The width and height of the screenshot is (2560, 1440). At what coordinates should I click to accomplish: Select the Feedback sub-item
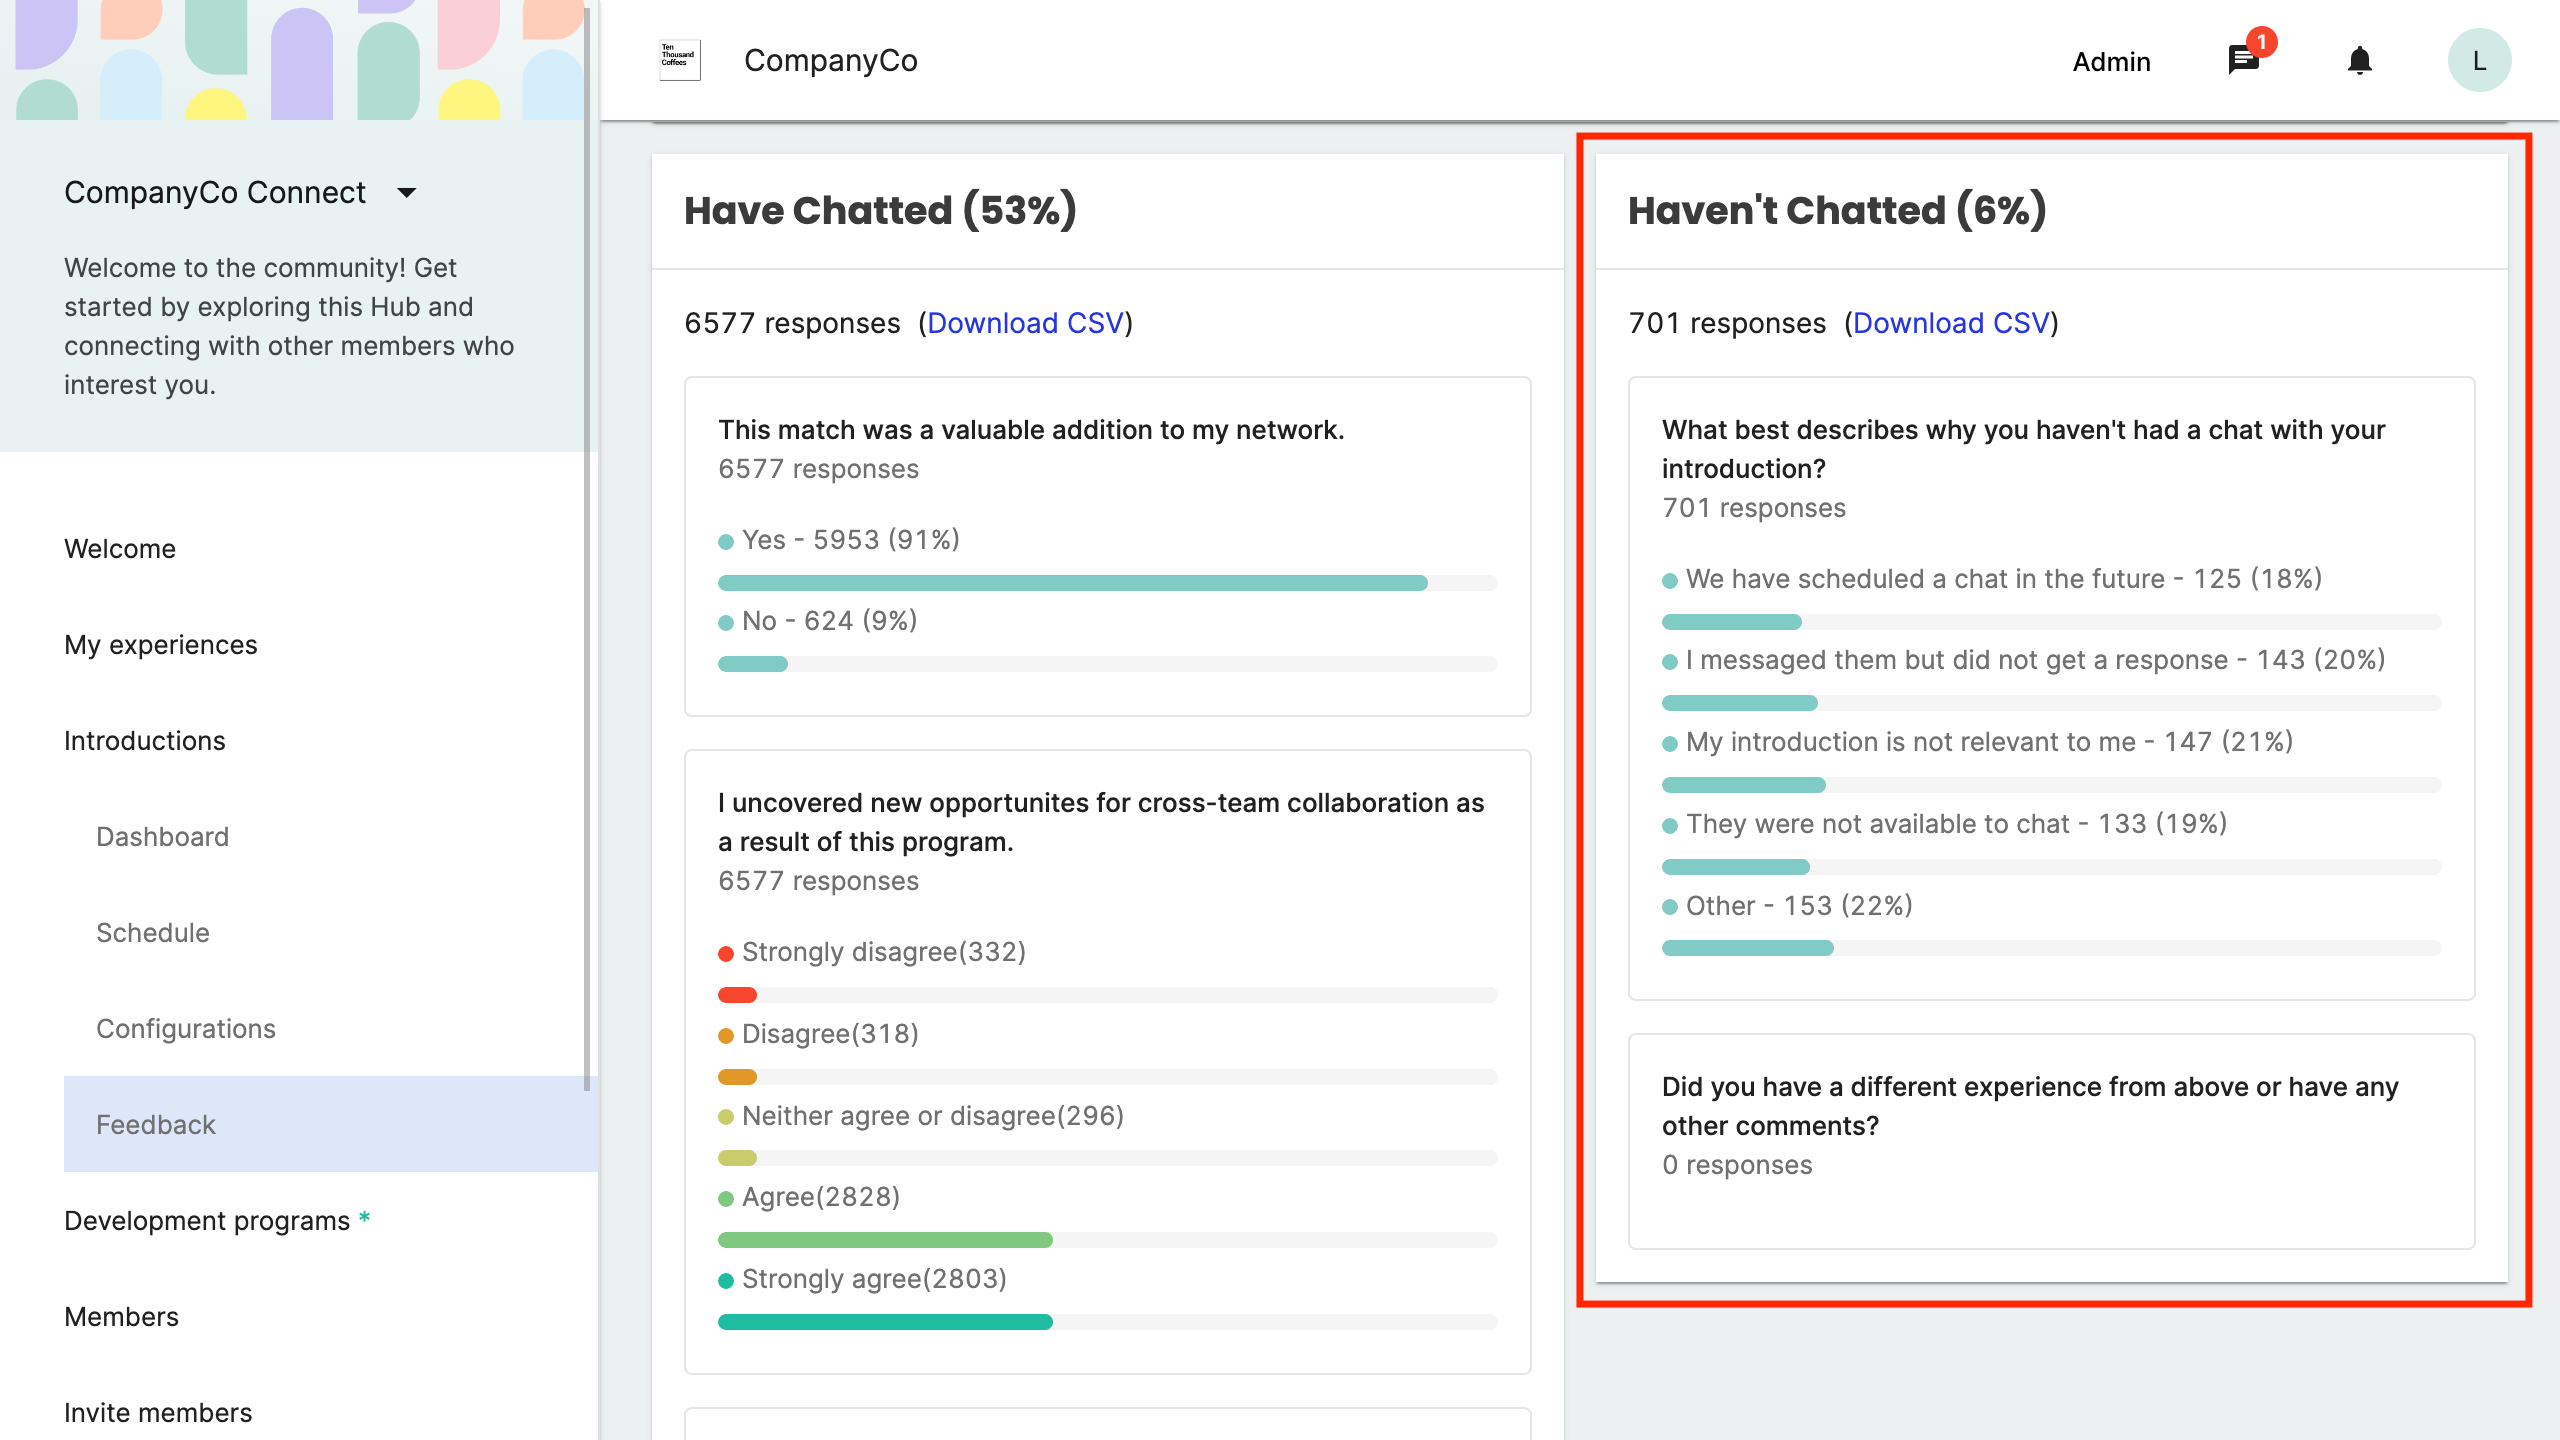[x=331, y=1124]
